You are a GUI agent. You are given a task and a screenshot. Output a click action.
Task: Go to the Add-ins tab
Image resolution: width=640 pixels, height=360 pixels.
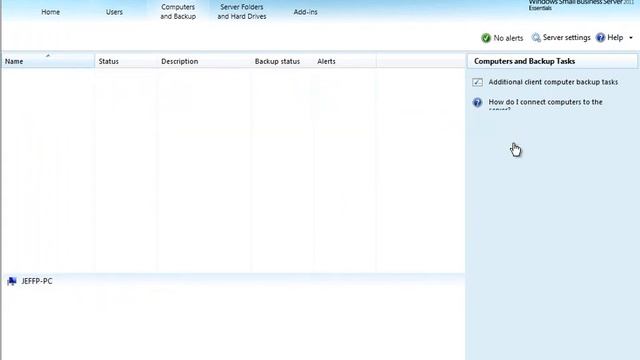coord(305,12)
